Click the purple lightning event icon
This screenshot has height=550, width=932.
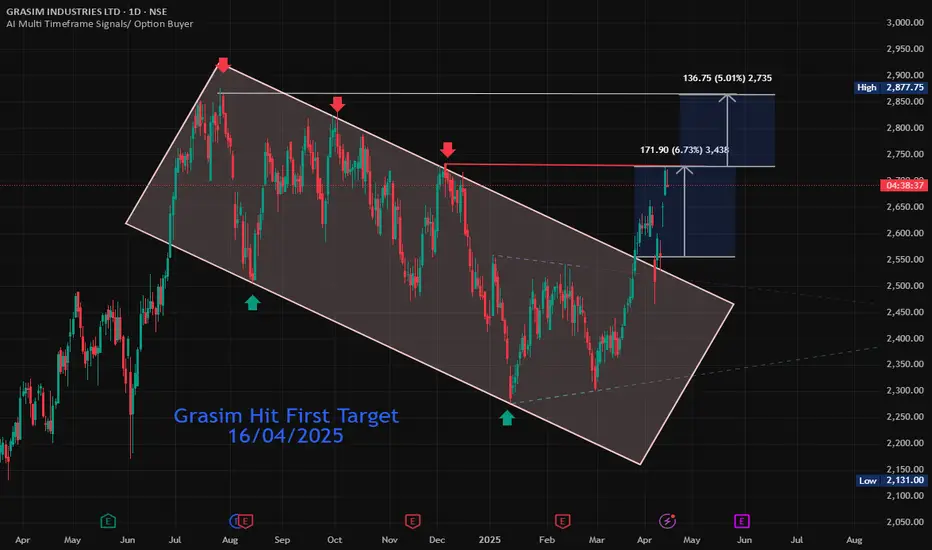tap(667, 521)
